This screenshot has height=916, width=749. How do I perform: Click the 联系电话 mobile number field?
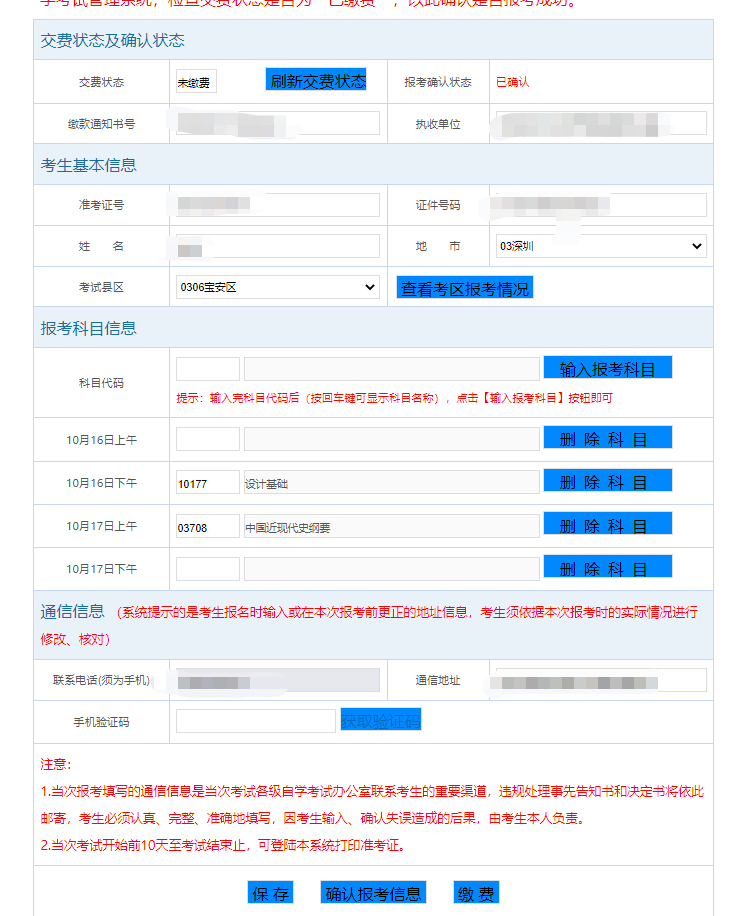pyautogui.click(x=277, y=680)
